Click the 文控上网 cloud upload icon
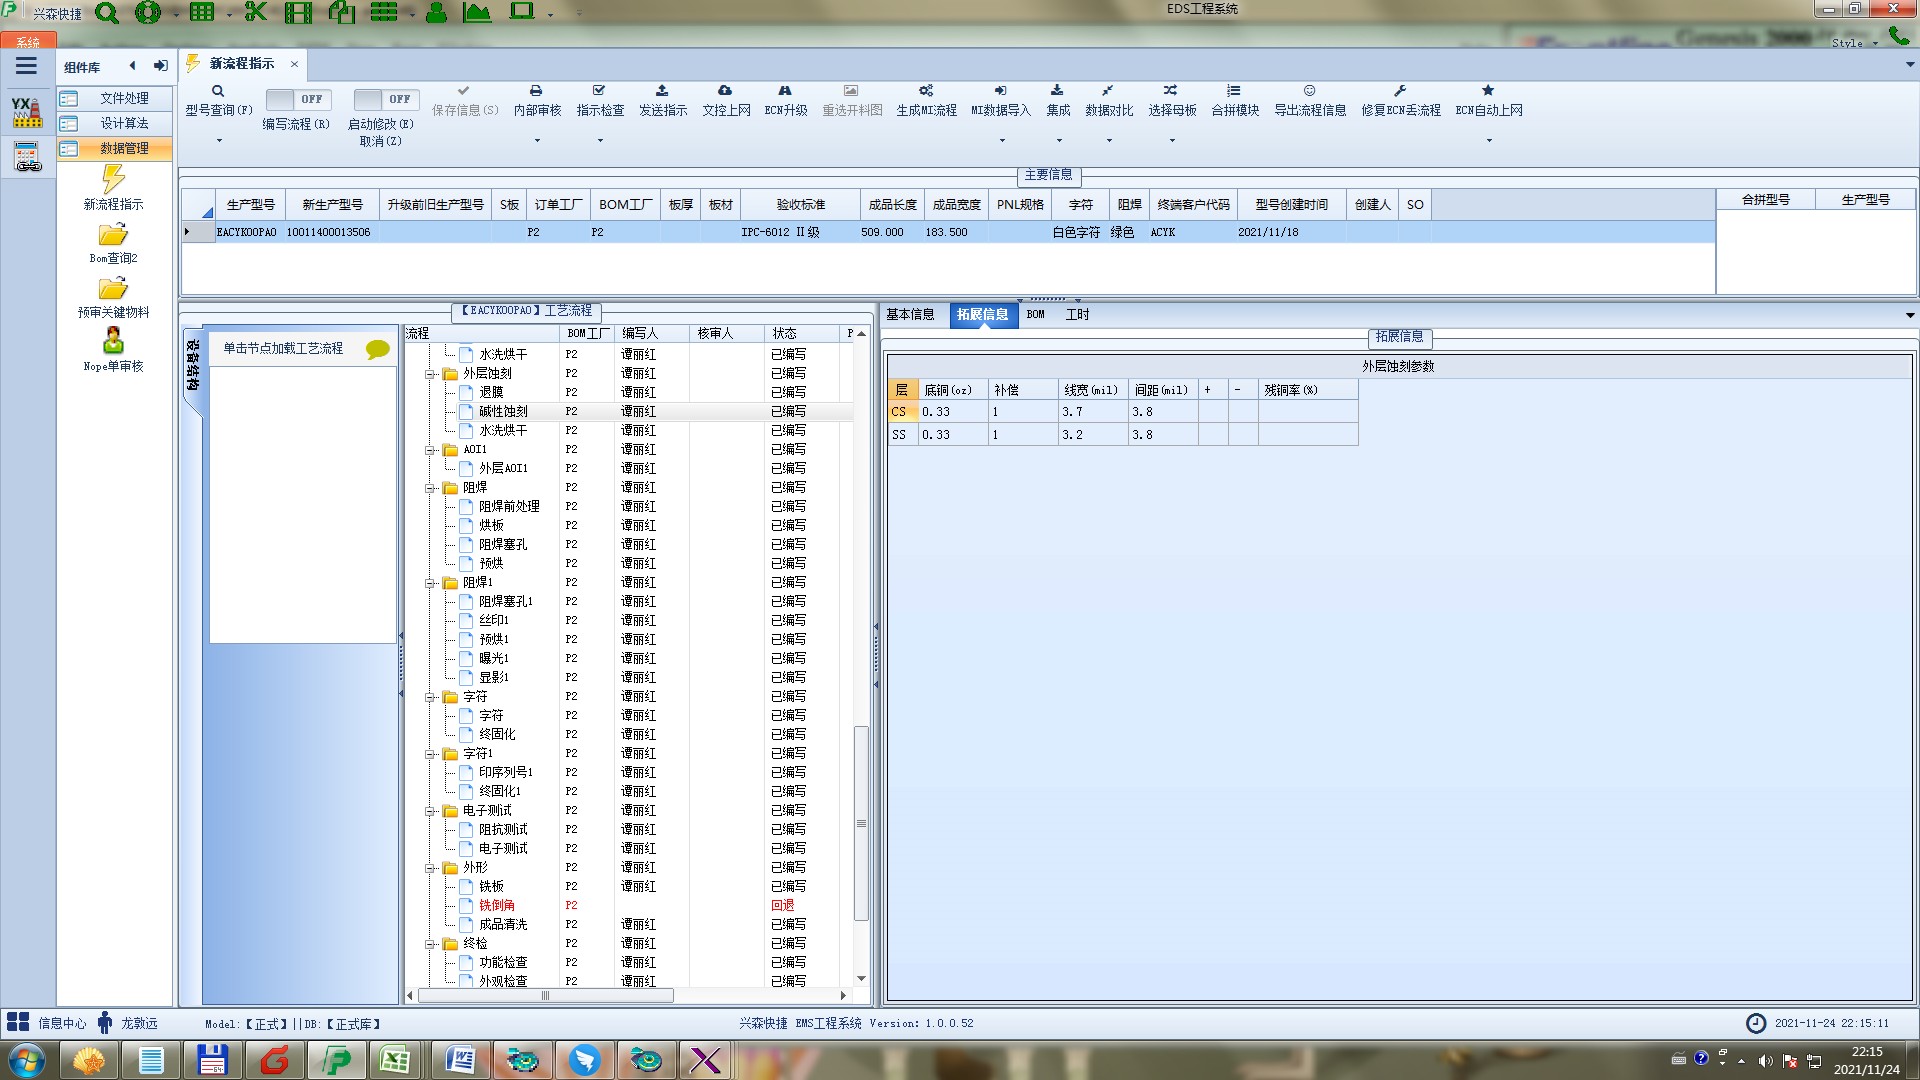This screenshot has height=1080, width=1920. [x=725, y=91]
